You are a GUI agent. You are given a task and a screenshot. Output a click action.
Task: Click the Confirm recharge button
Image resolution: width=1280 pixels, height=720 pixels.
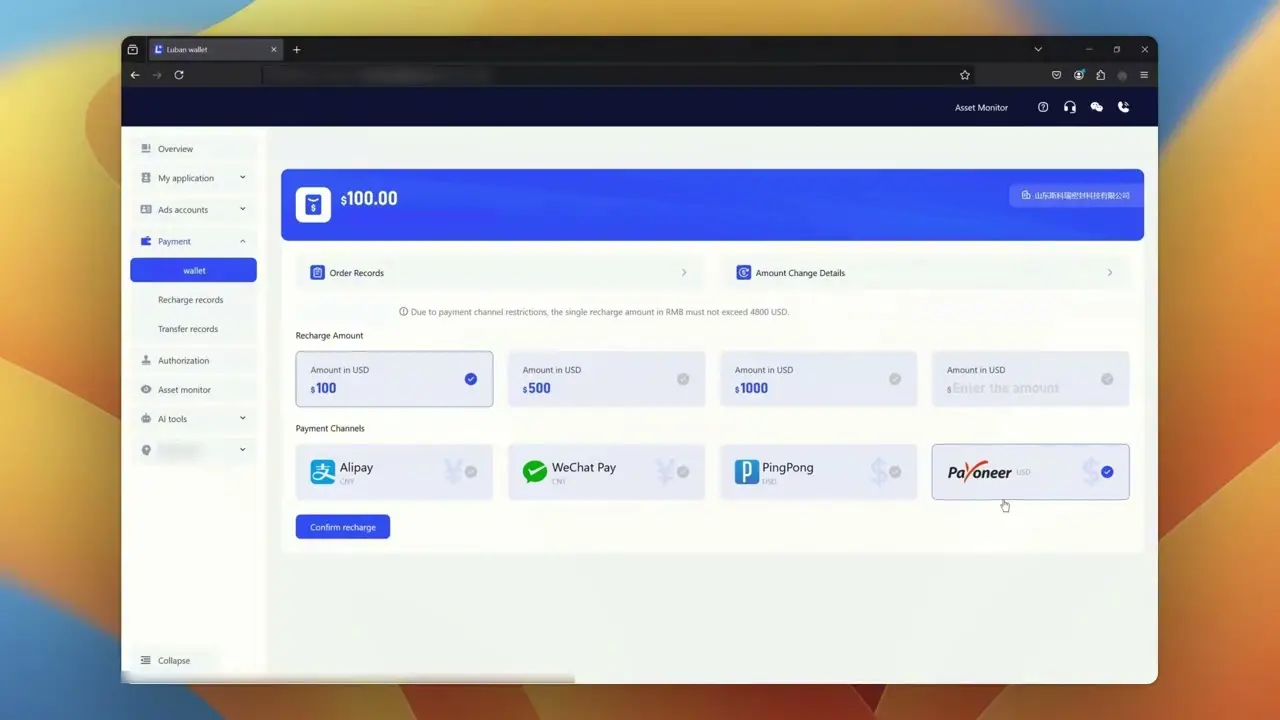pyautogui.click(x=342, y=527)
